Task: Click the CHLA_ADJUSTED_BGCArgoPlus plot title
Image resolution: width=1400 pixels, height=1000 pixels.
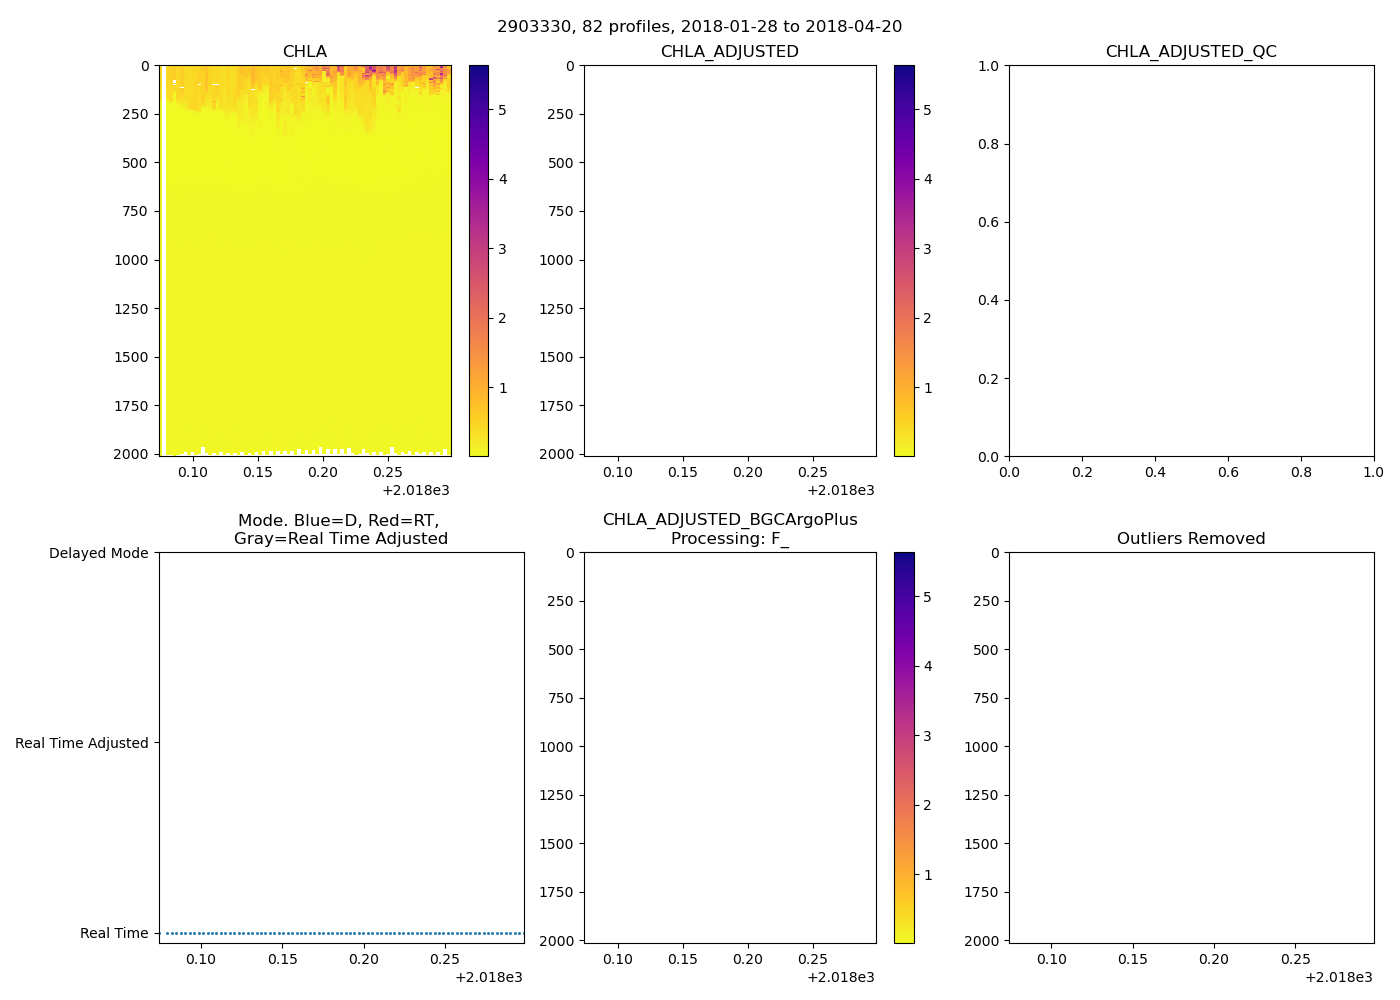Action: coord(729,529)
